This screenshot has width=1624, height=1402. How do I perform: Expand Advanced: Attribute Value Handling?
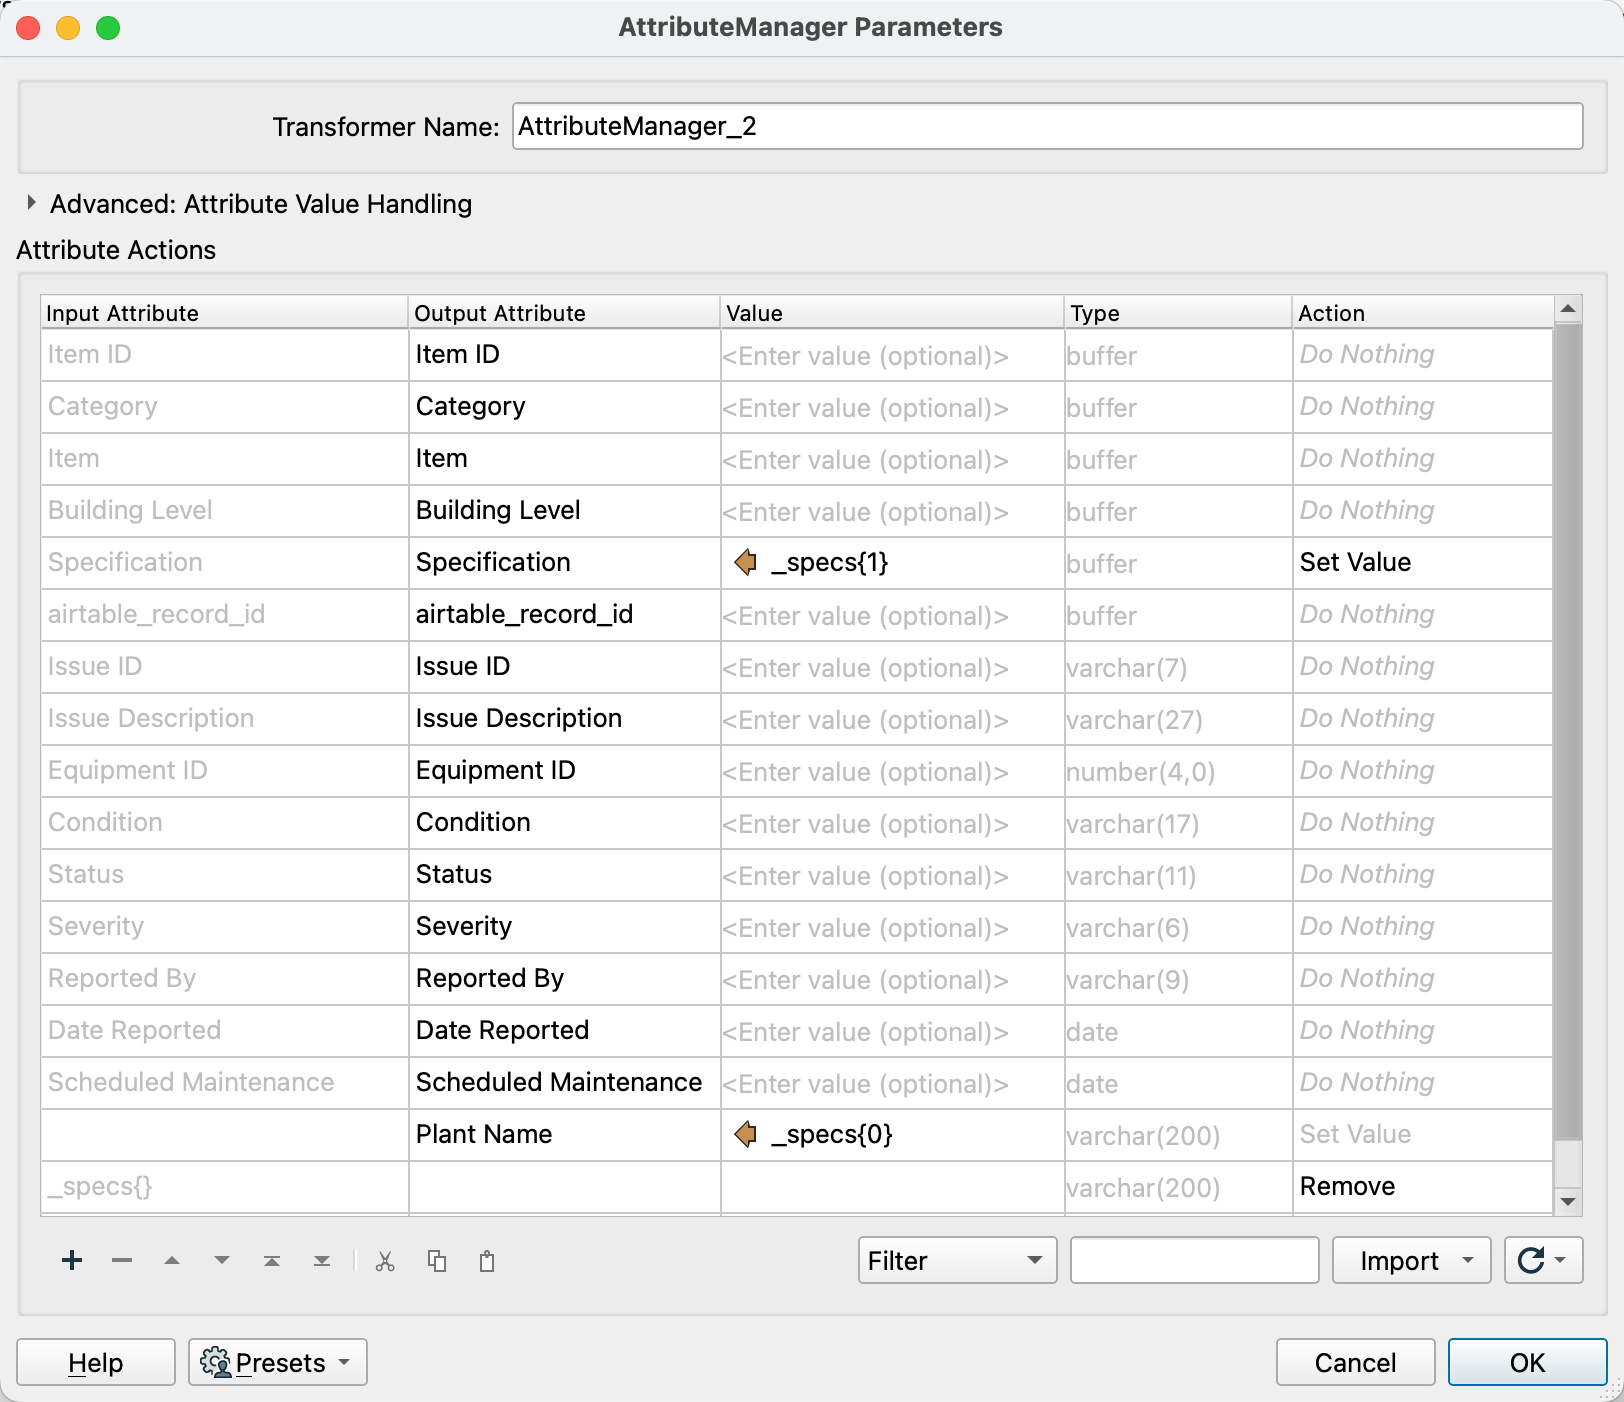click(30, 203)
